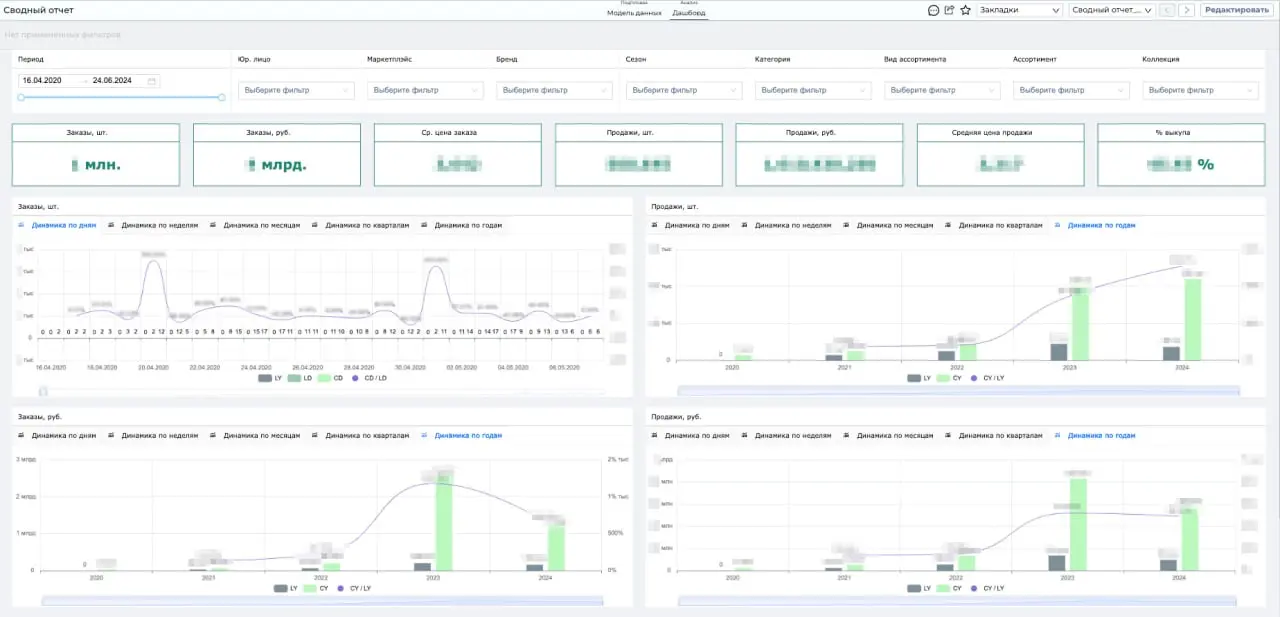Image resolution: width=1280 pixels, height=617 pixels.
Task: Click the right handle of Период slider
Action: point(222,97)
